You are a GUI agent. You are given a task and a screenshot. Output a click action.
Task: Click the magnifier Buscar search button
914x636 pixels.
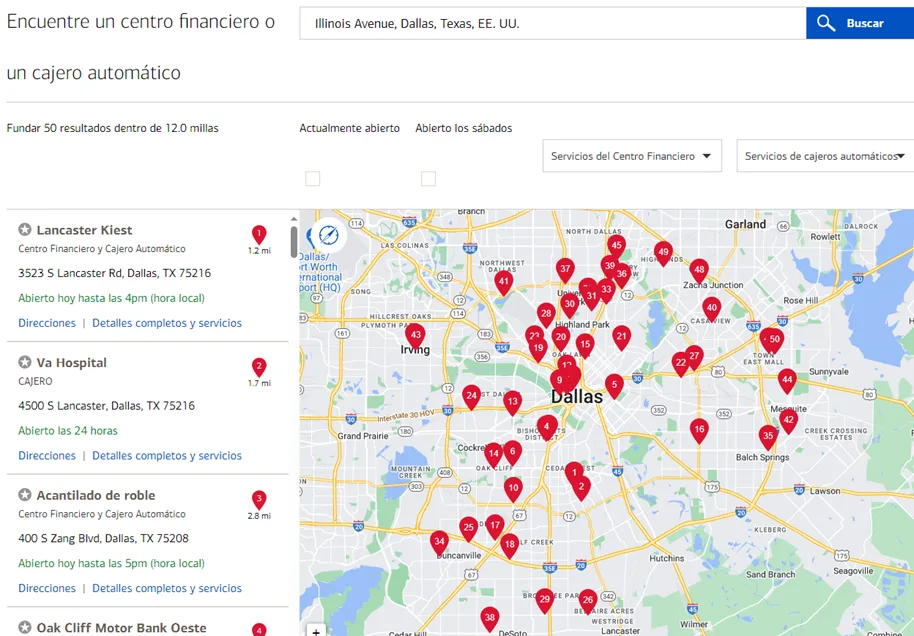[x=860, y=23]
